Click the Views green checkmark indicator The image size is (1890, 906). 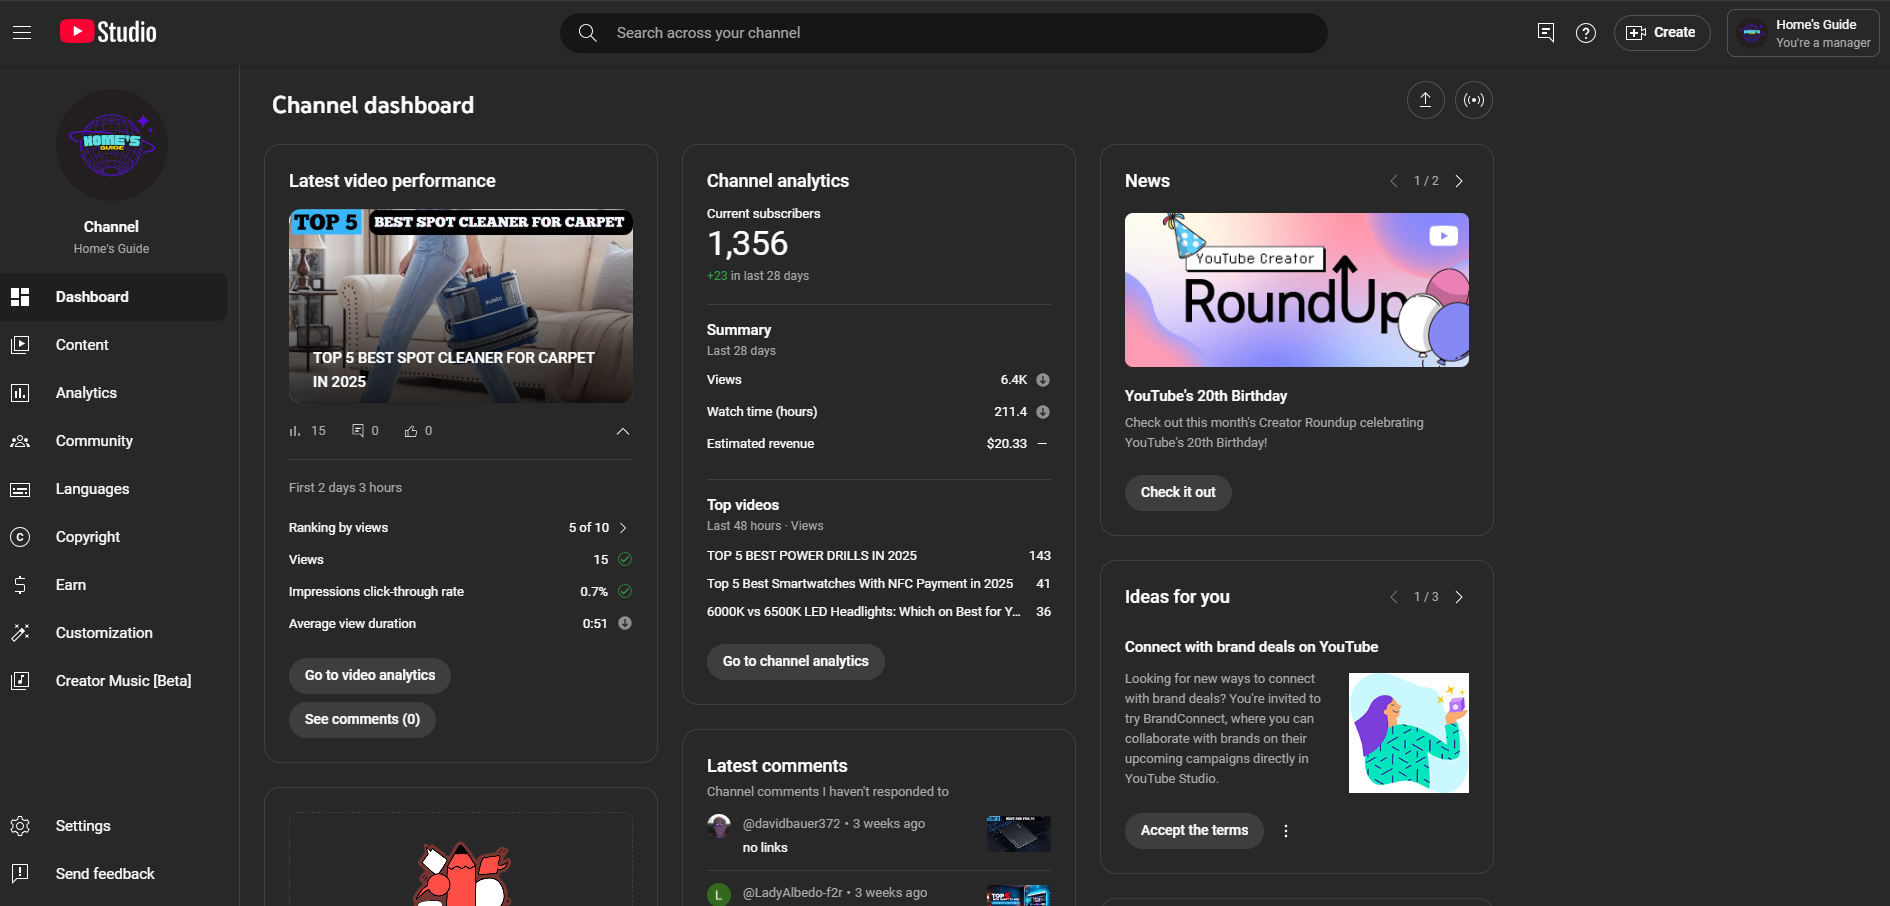coord(625,560)
